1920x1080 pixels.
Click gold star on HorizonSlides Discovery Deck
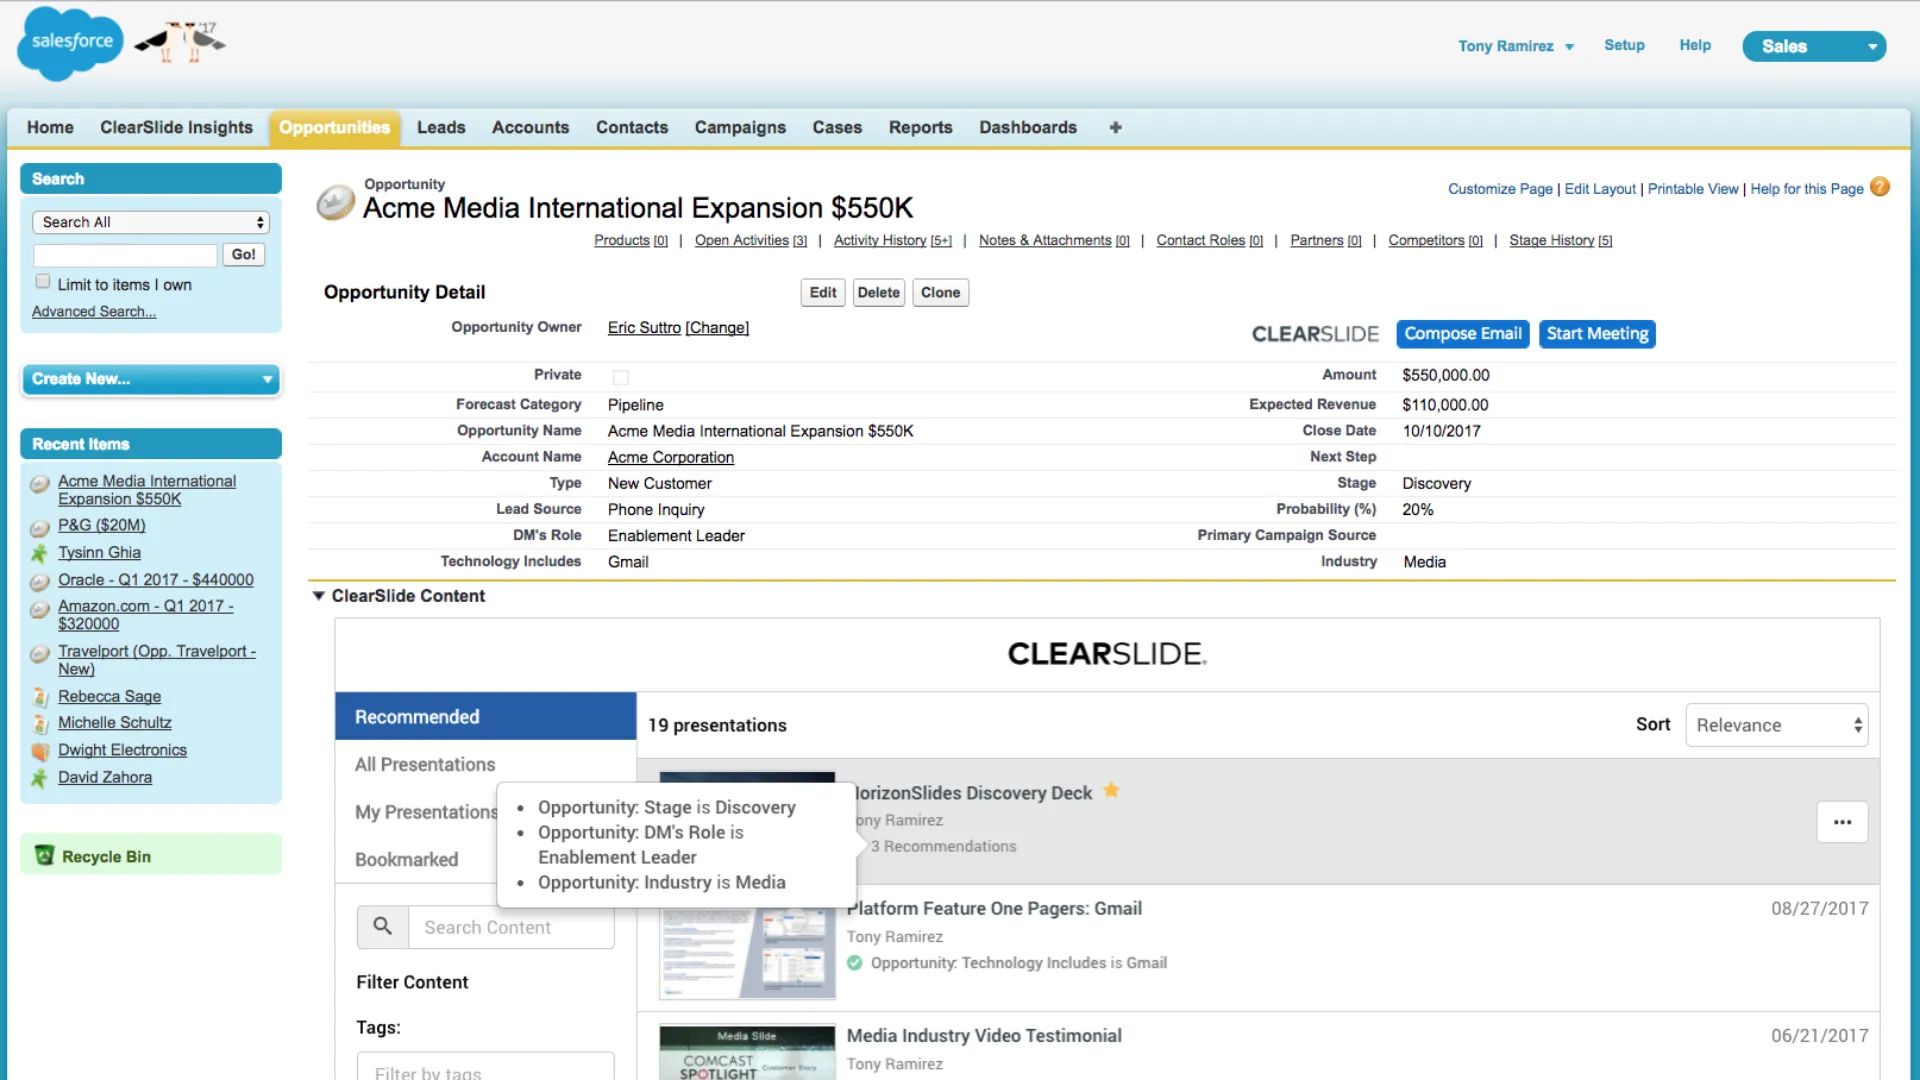1111,791
